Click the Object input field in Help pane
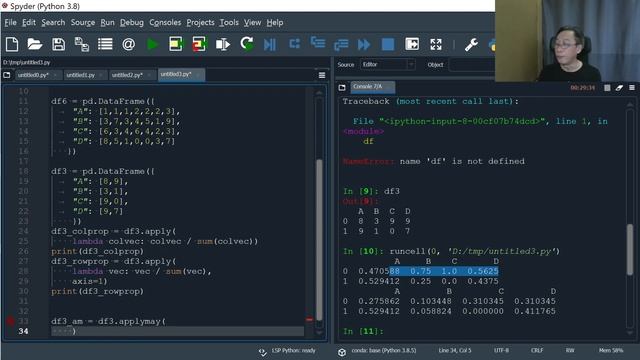The width and height of the screenshot is (640, 360). point(472,64)
